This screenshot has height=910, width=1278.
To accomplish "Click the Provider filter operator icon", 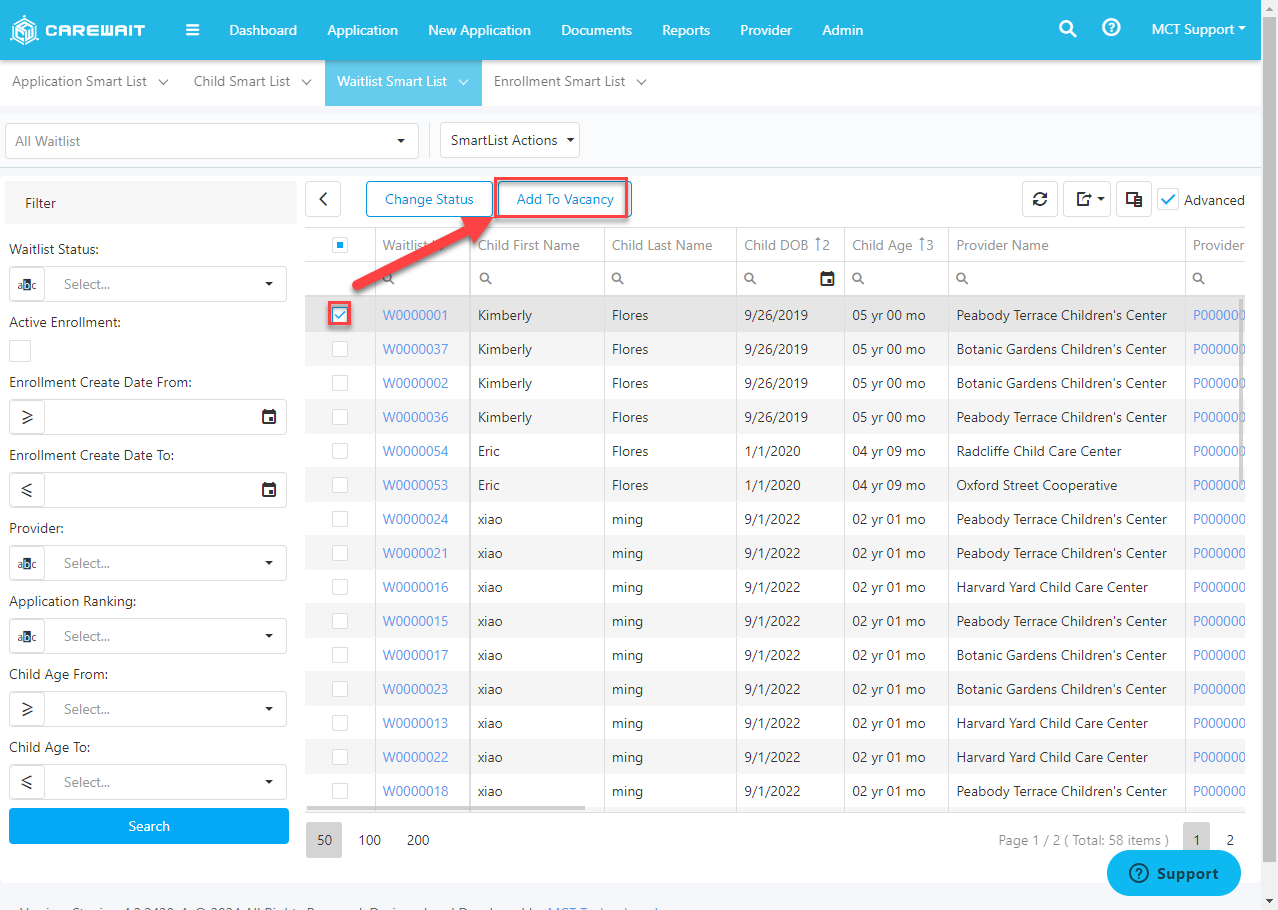I will pyautogui.click(x=28, y=563).
